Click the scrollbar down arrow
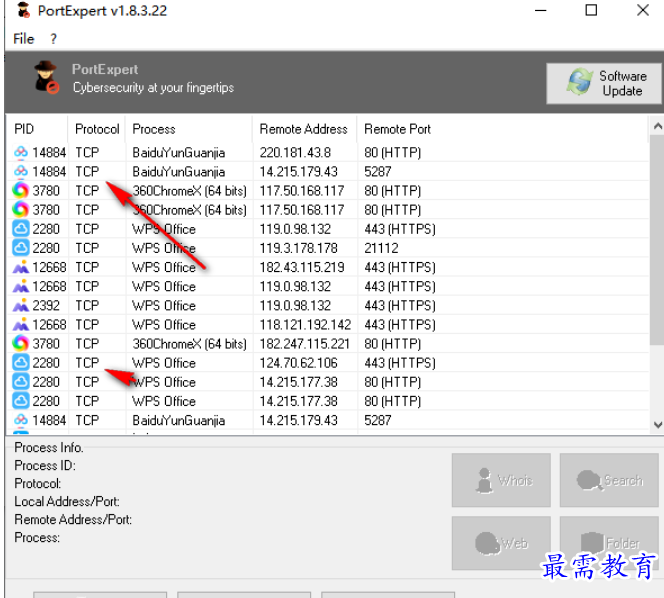The height and width of the screenshot is (598, 664). [x=657, y=425]
